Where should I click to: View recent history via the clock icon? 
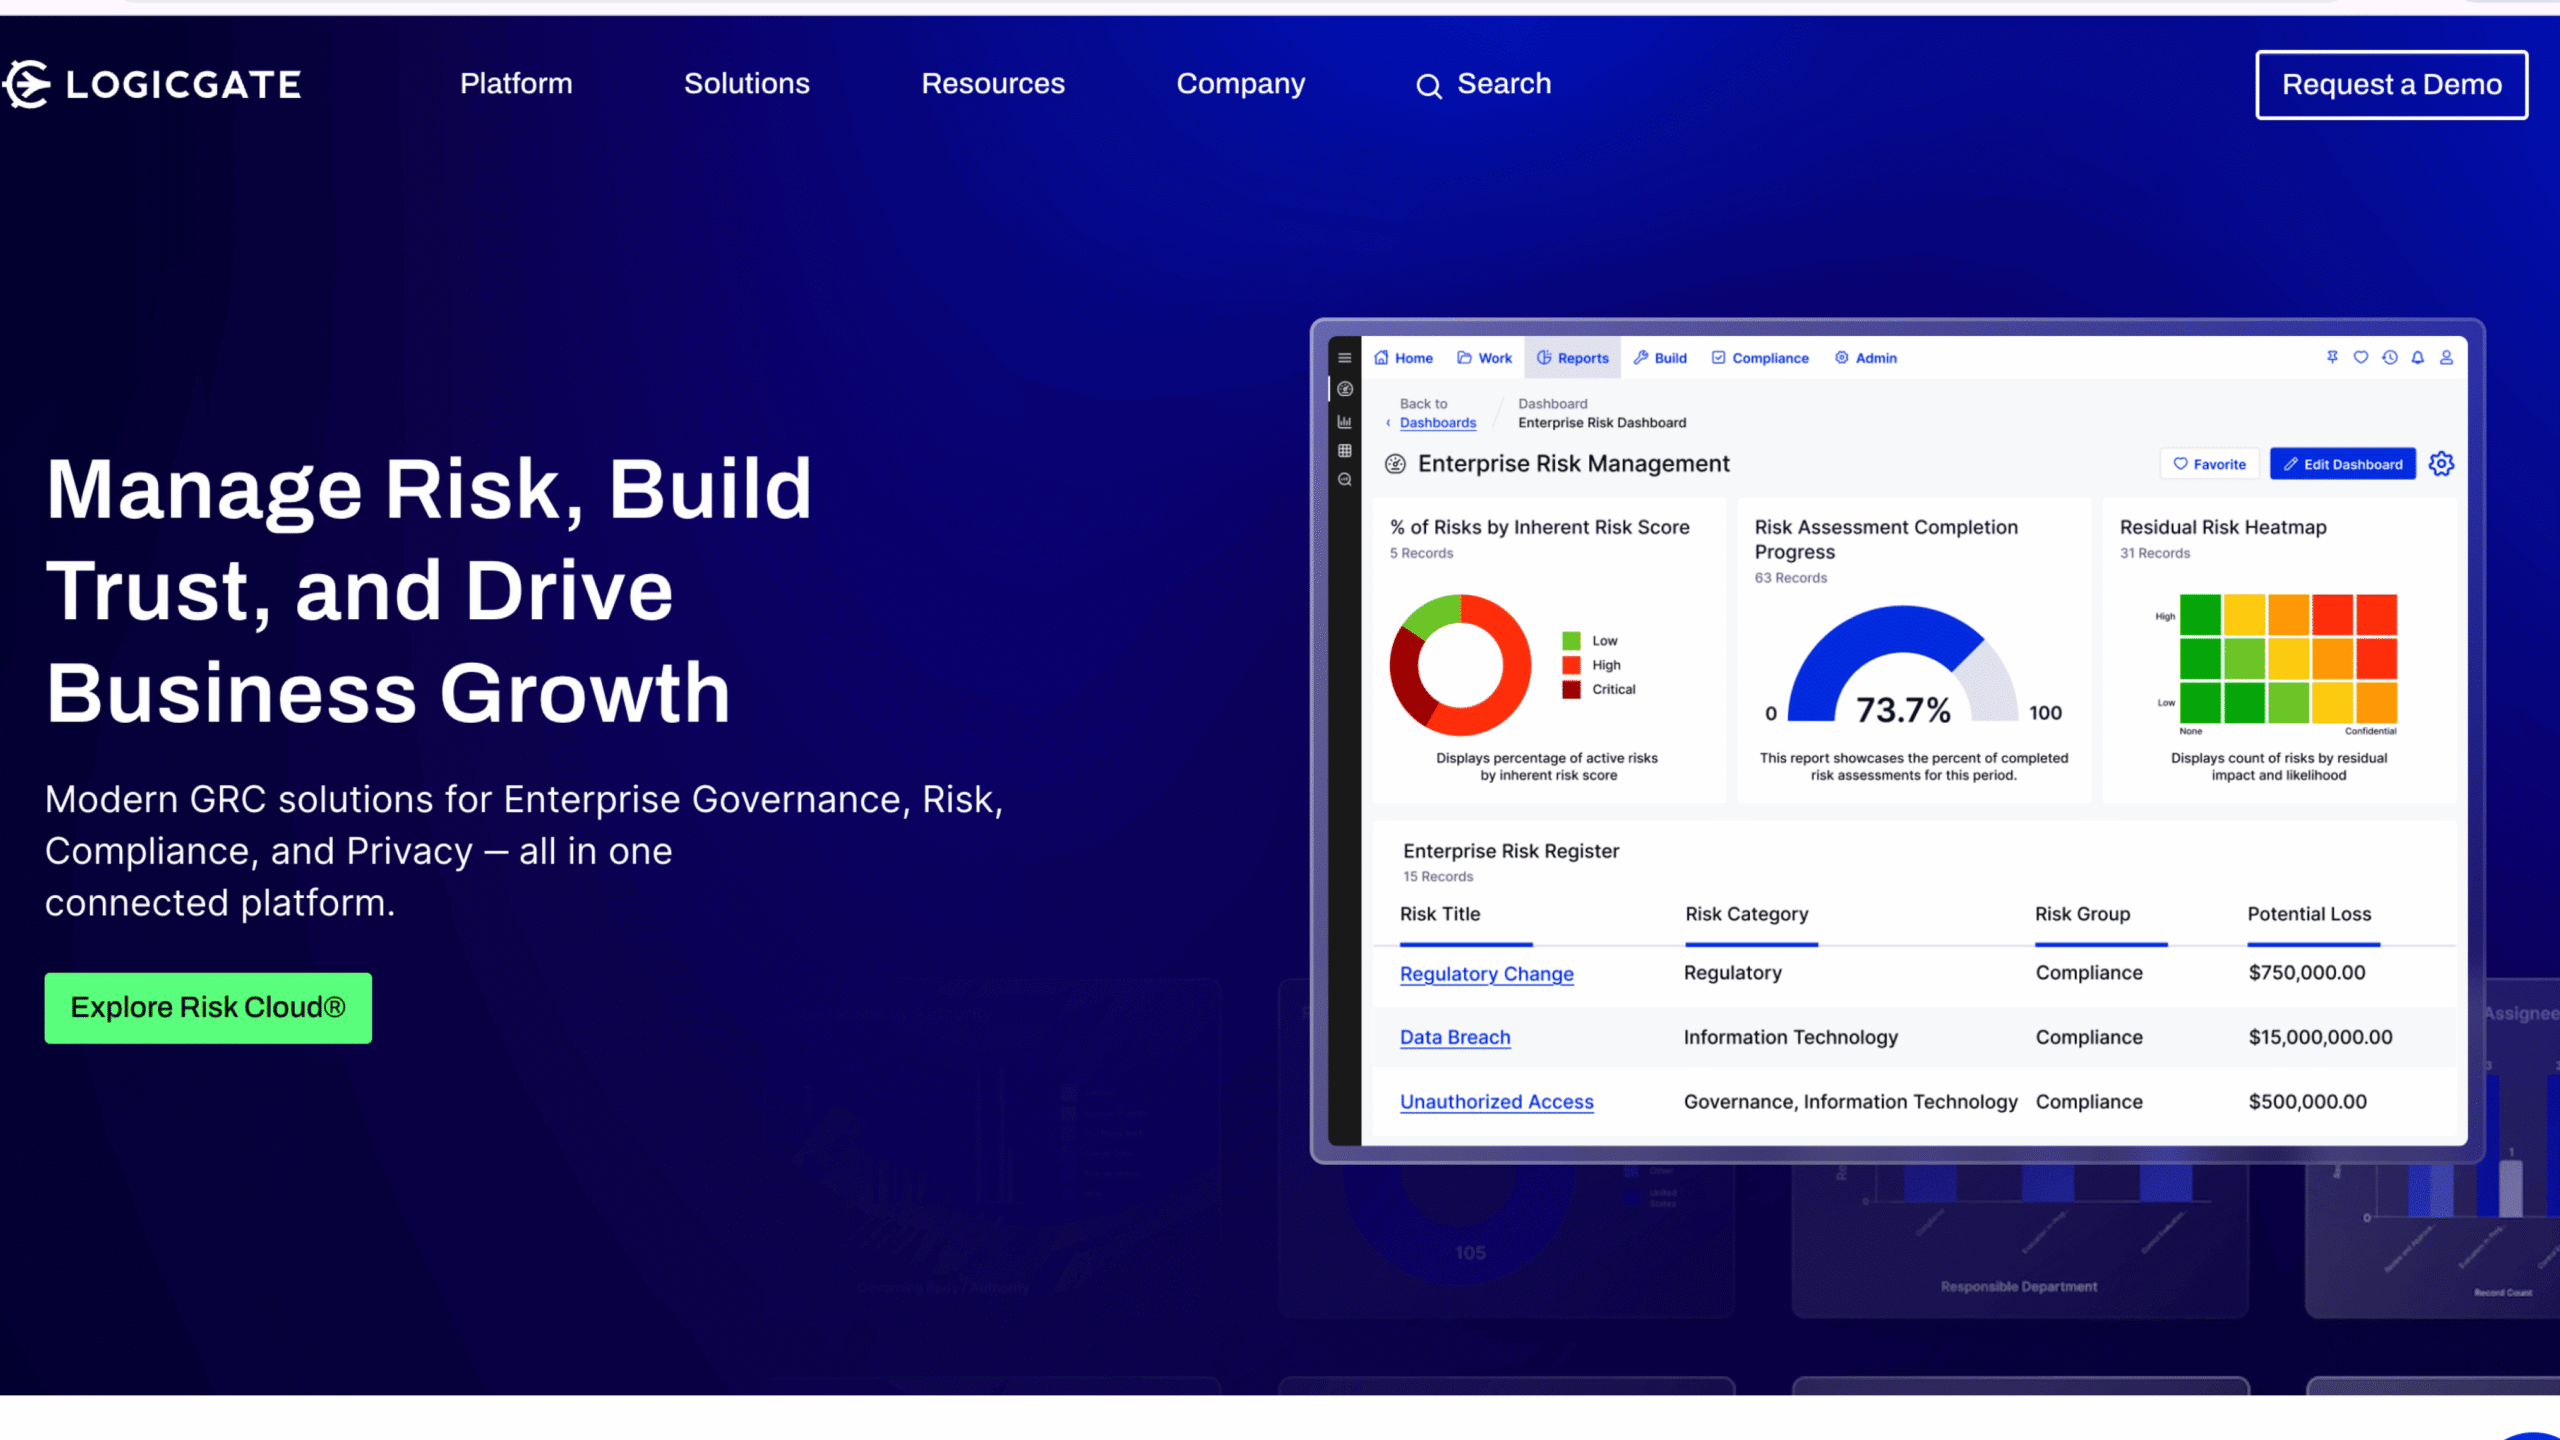click(2390, 357)
